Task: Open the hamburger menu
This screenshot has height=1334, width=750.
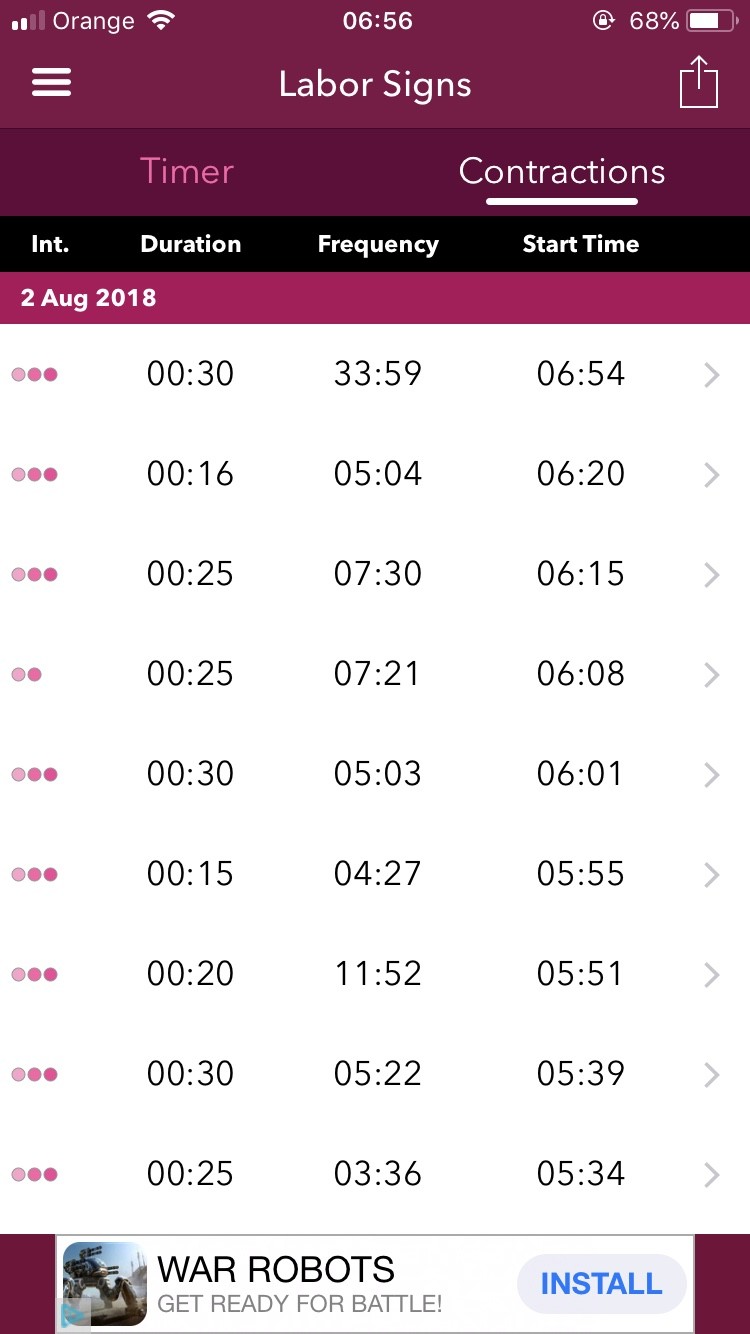Action: (51, 83)
